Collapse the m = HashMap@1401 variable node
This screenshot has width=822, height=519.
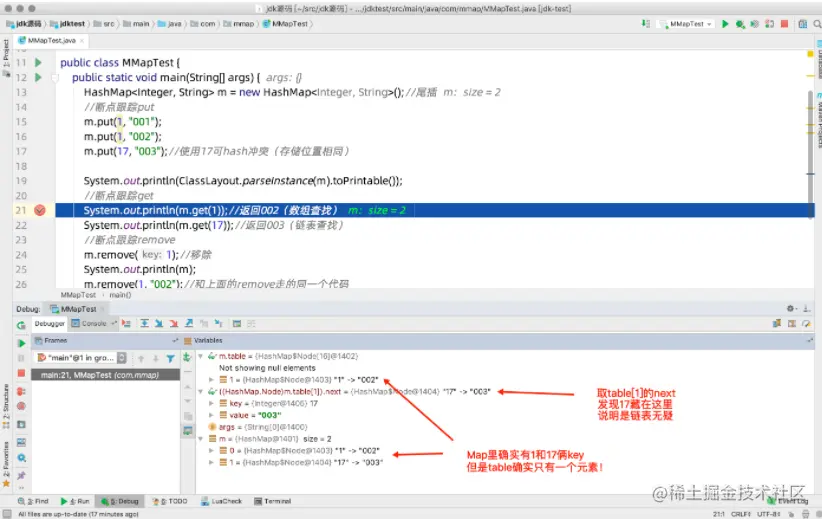tap(200, 439)
